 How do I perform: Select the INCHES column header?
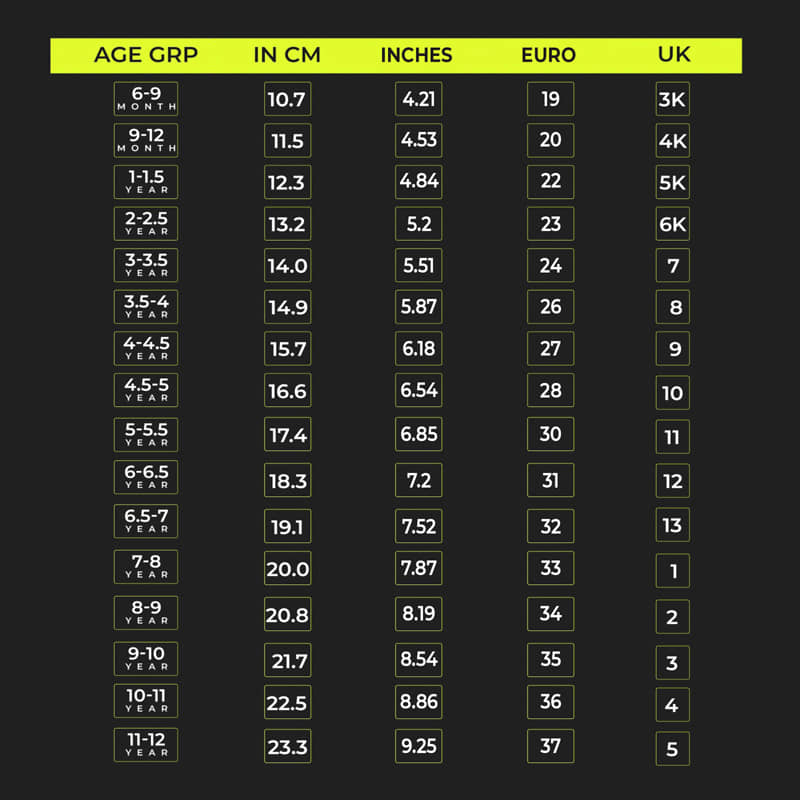pyautogui.click(x=416, y=55)
